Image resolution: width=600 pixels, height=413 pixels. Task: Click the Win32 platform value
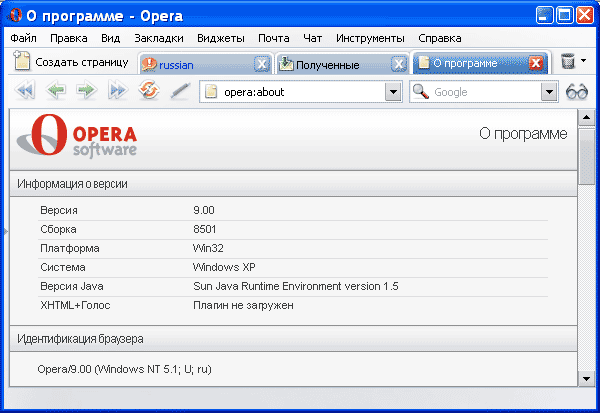(208, 248)
